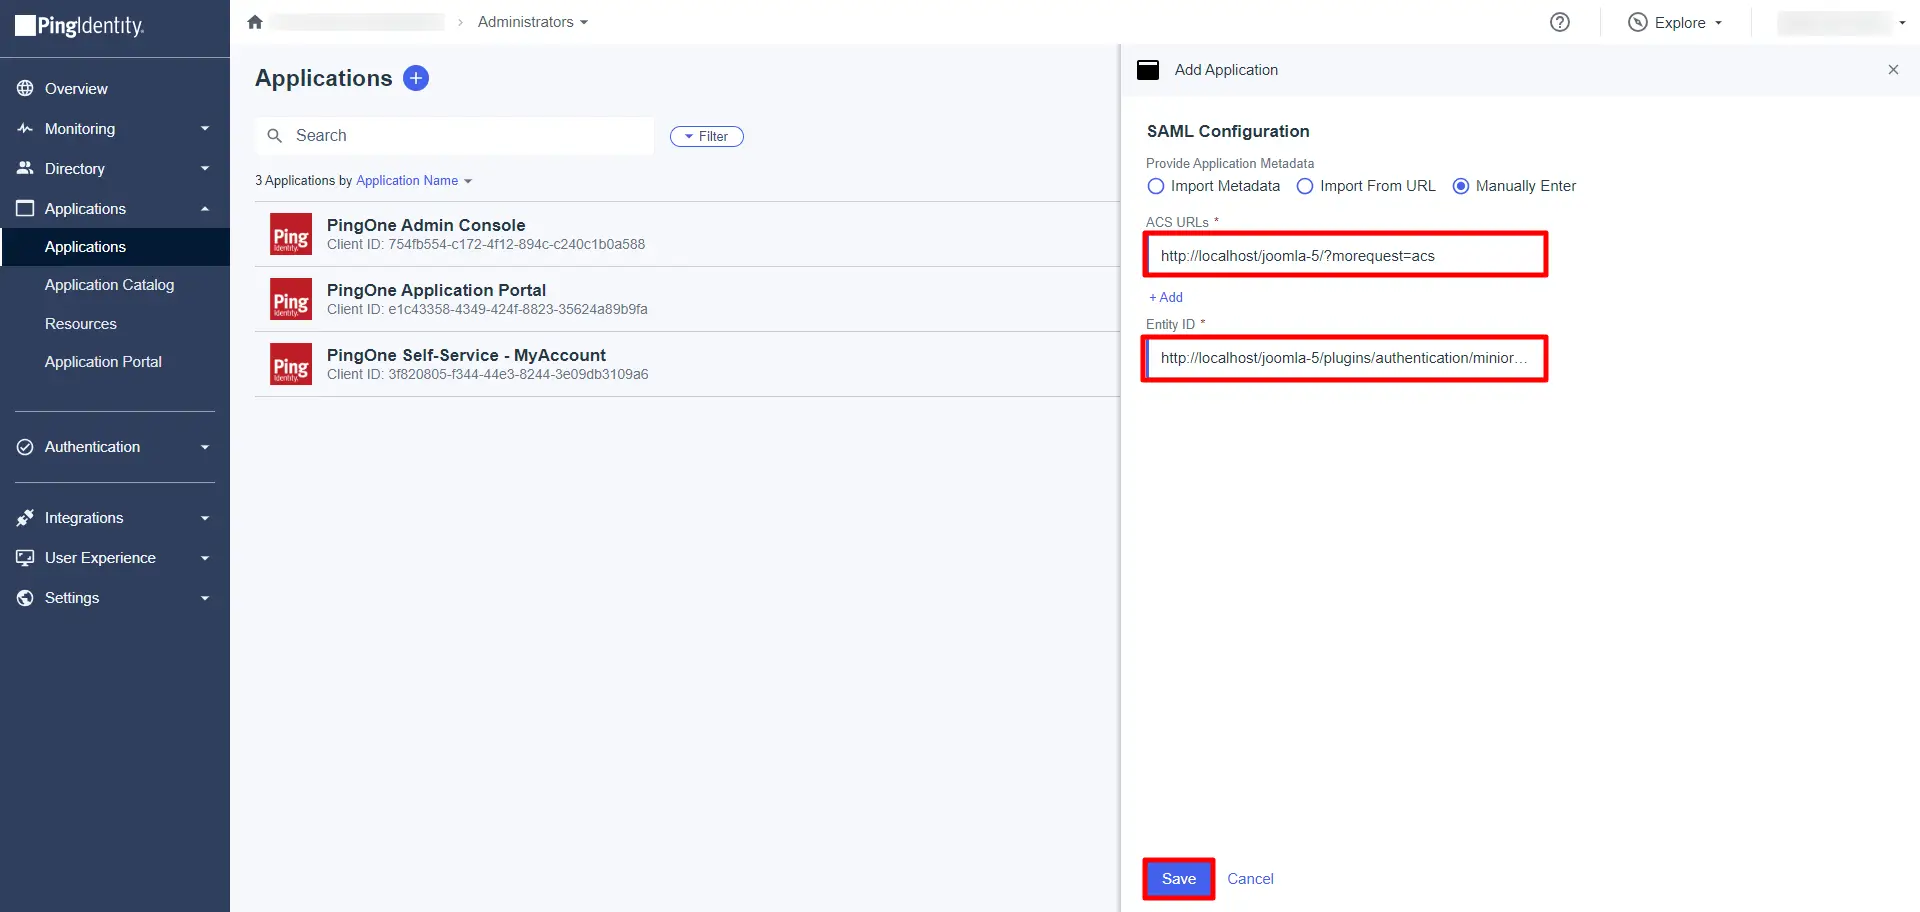Click the Explore compass icon

pyautogui.click(x=1637, y=22)
